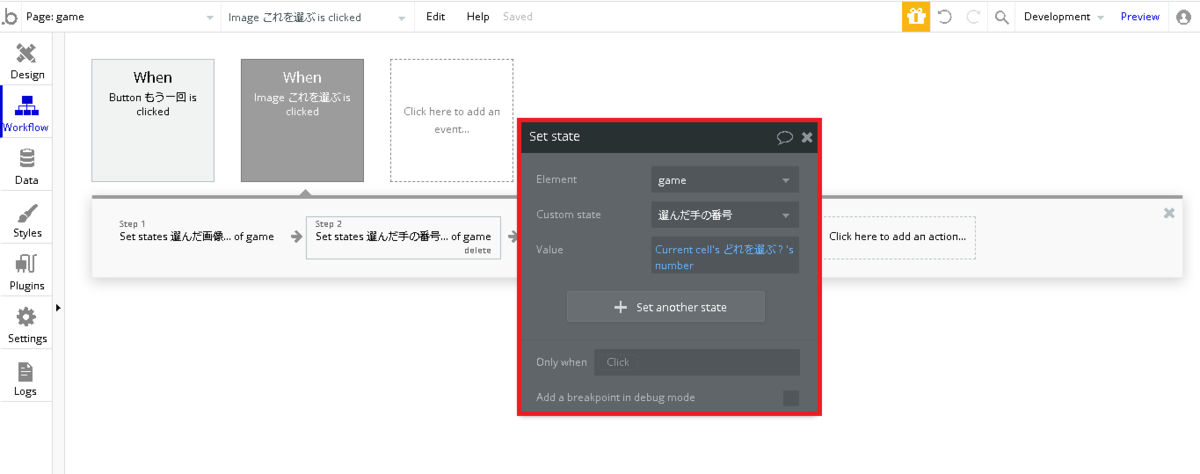Open the Help menu
This screenshot has width=1200, height=474.
pos(478,17)
